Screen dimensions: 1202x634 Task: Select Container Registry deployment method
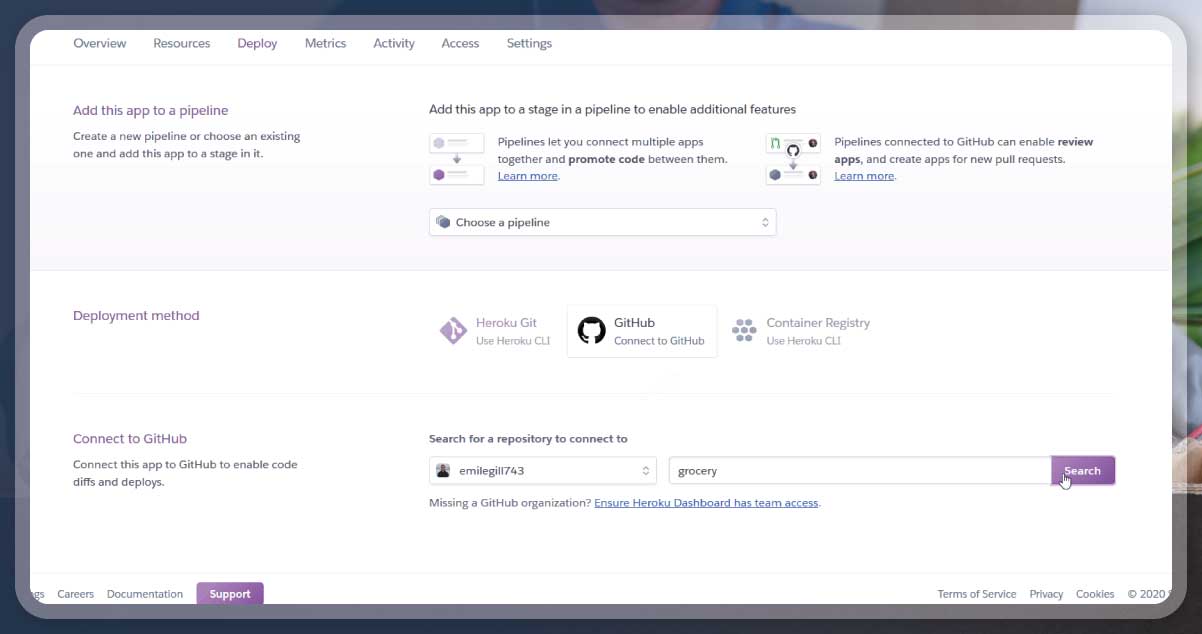[x=801, y=331]
